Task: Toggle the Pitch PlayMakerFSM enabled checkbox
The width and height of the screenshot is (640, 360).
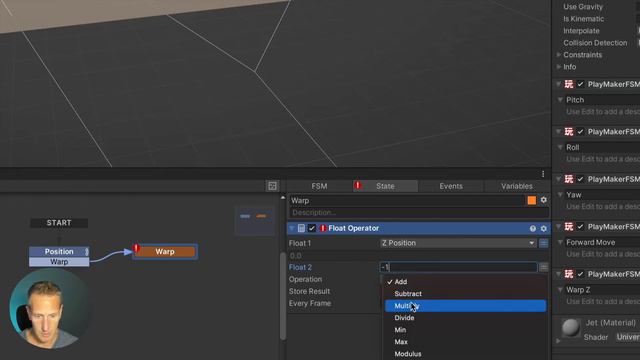Action: coord(580,84)
